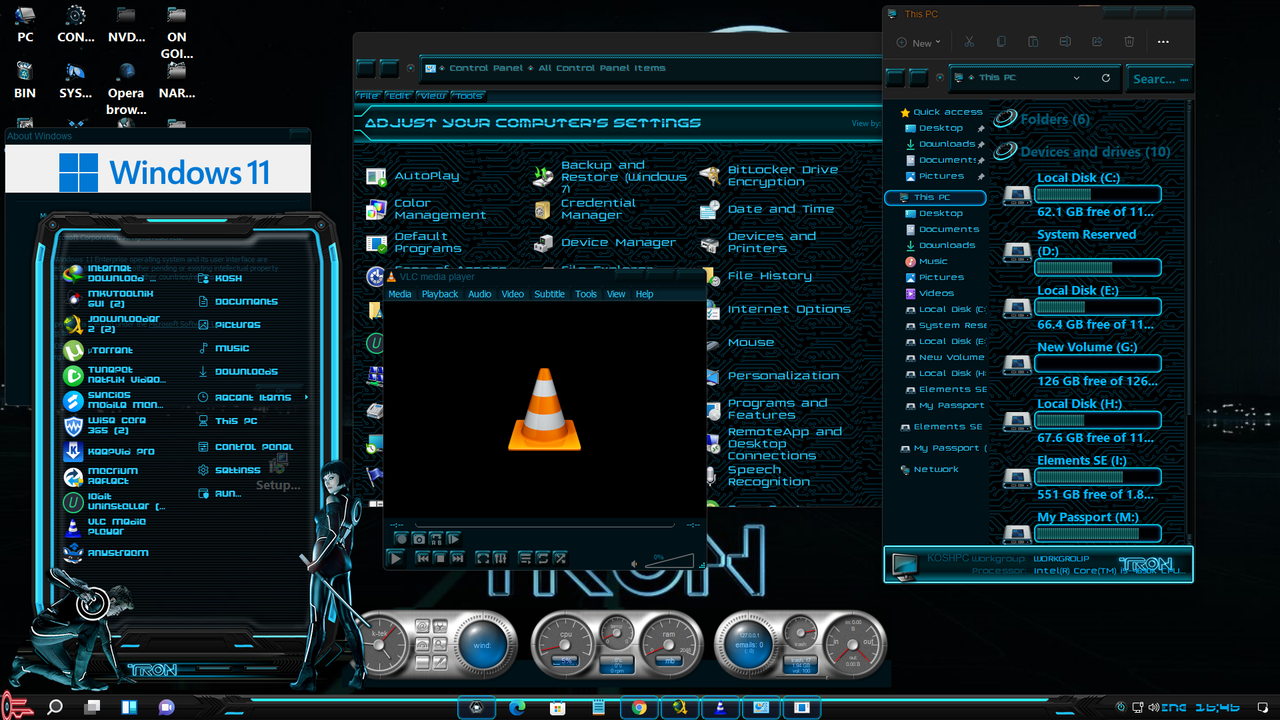This screenshot has width=1280, height=720.
Task: Open Color Management in Control Panel
Action: point(425,209)
